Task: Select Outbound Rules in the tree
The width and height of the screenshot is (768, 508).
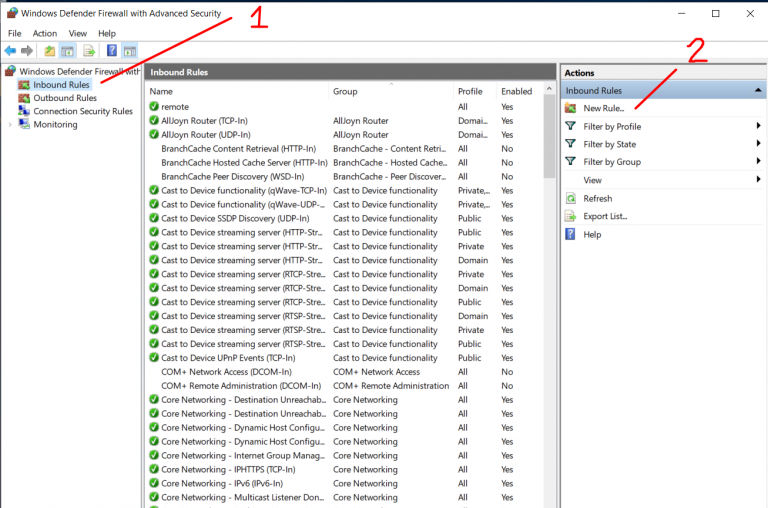Action: point(65,98)
